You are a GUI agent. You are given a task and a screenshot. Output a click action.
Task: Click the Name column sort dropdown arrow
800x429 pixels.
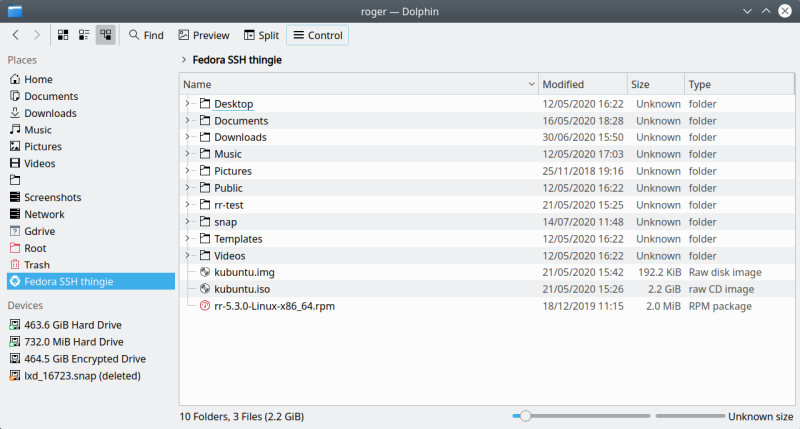tap(530, 85)
